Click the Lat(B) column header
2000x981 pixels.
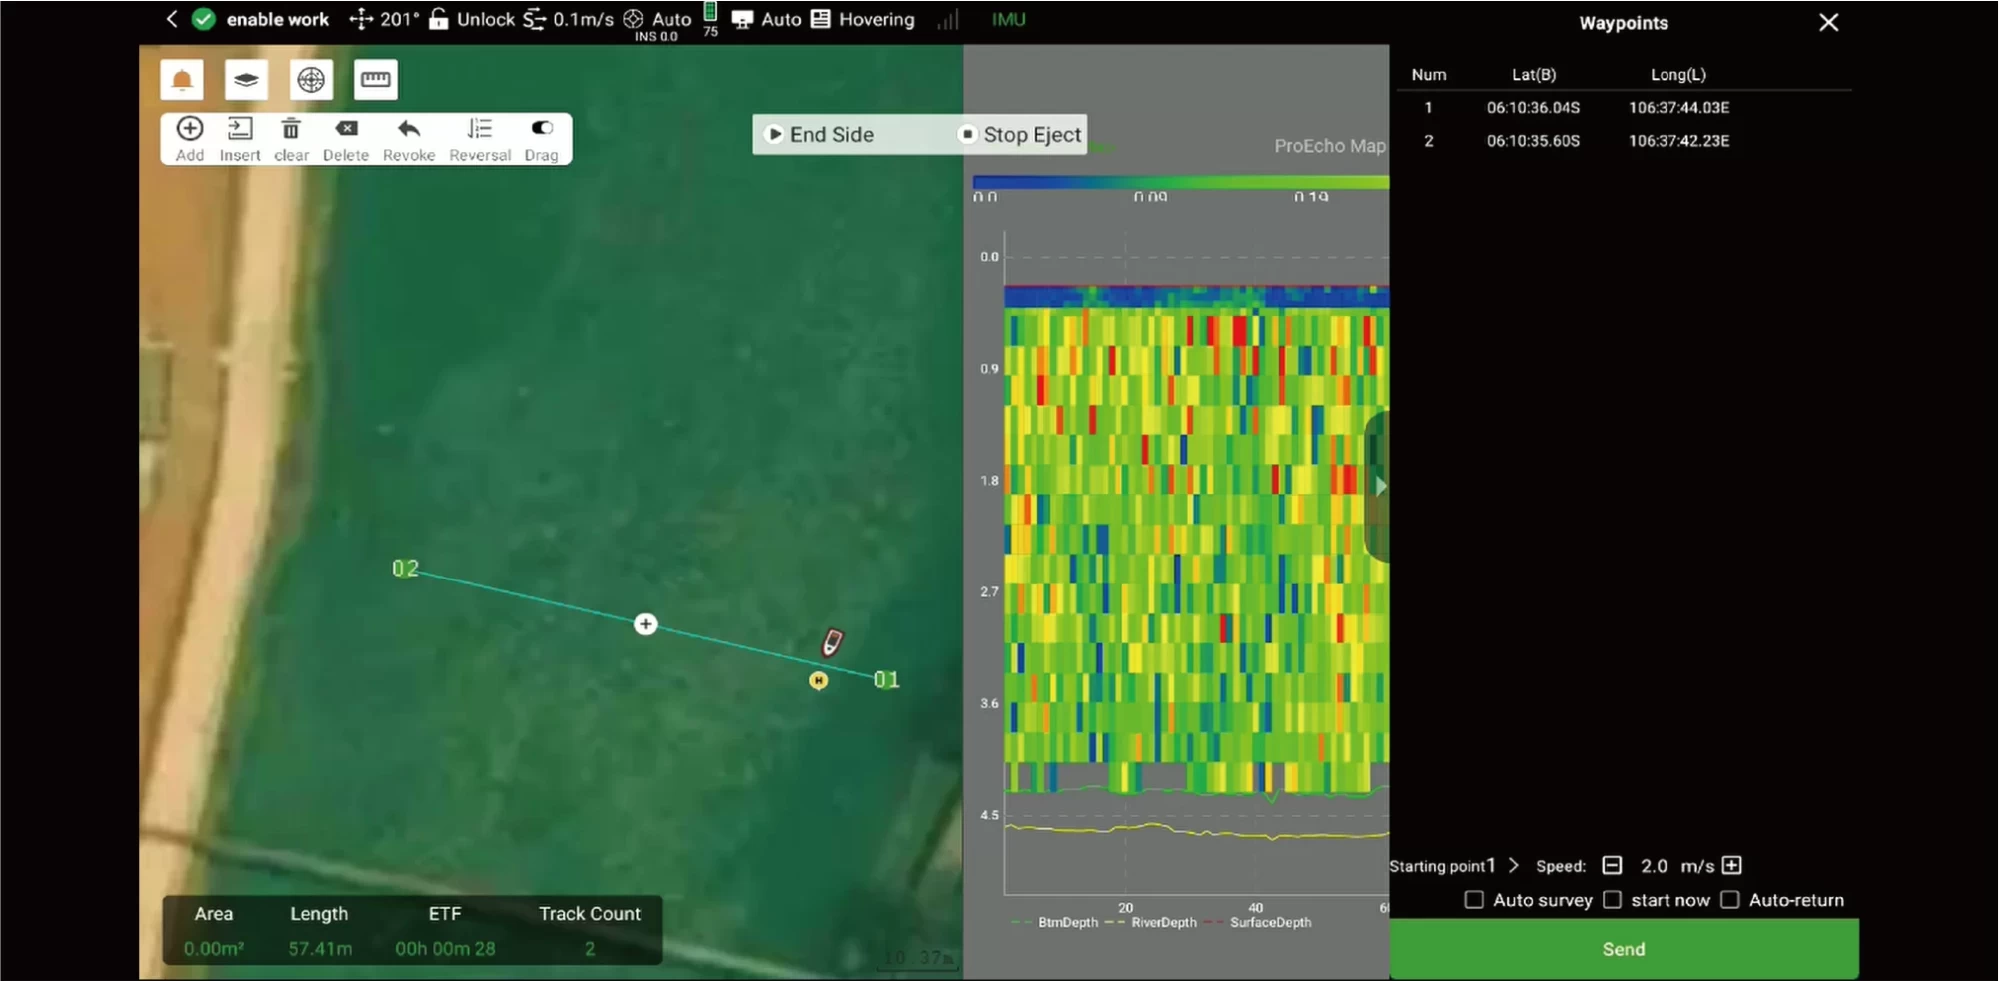tap(1534, 75)
